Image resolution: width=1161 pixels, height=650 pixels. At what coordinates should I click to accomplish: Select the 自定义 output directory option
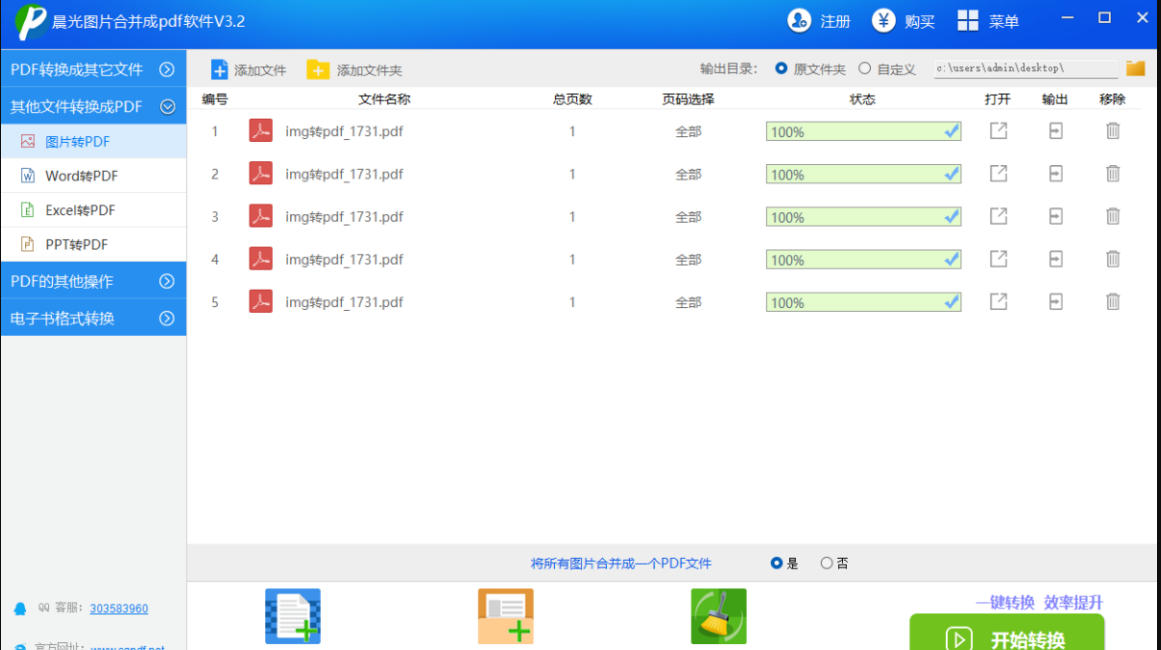tap(865, 69)
